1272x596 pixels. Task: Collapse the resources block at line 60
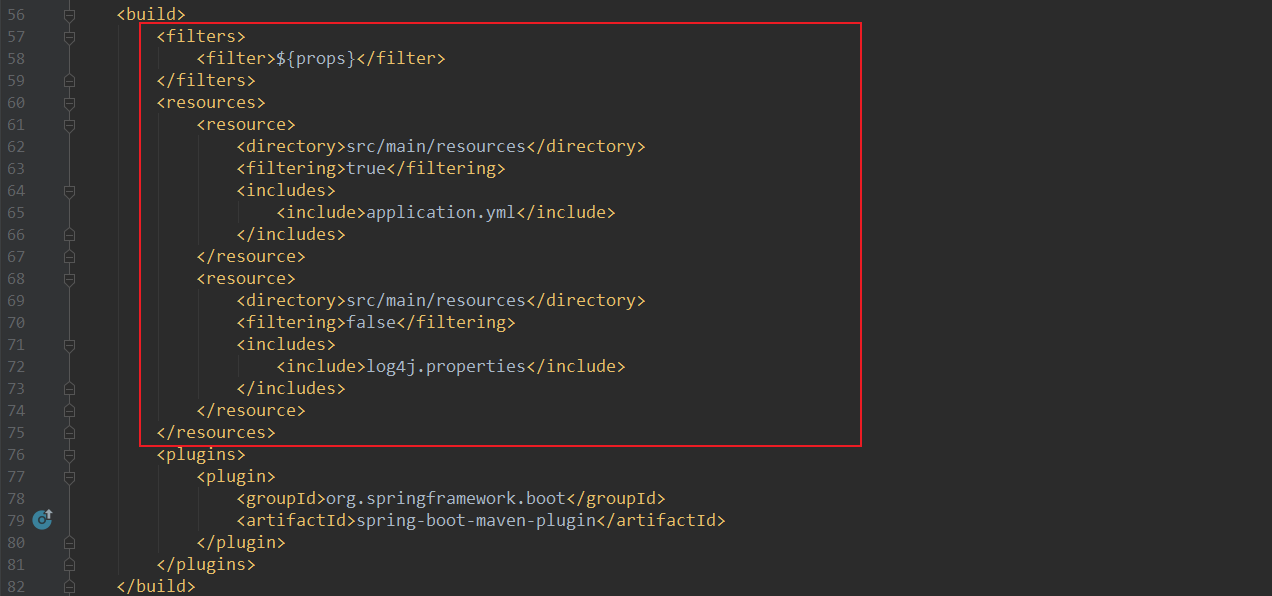pos(69,103)
